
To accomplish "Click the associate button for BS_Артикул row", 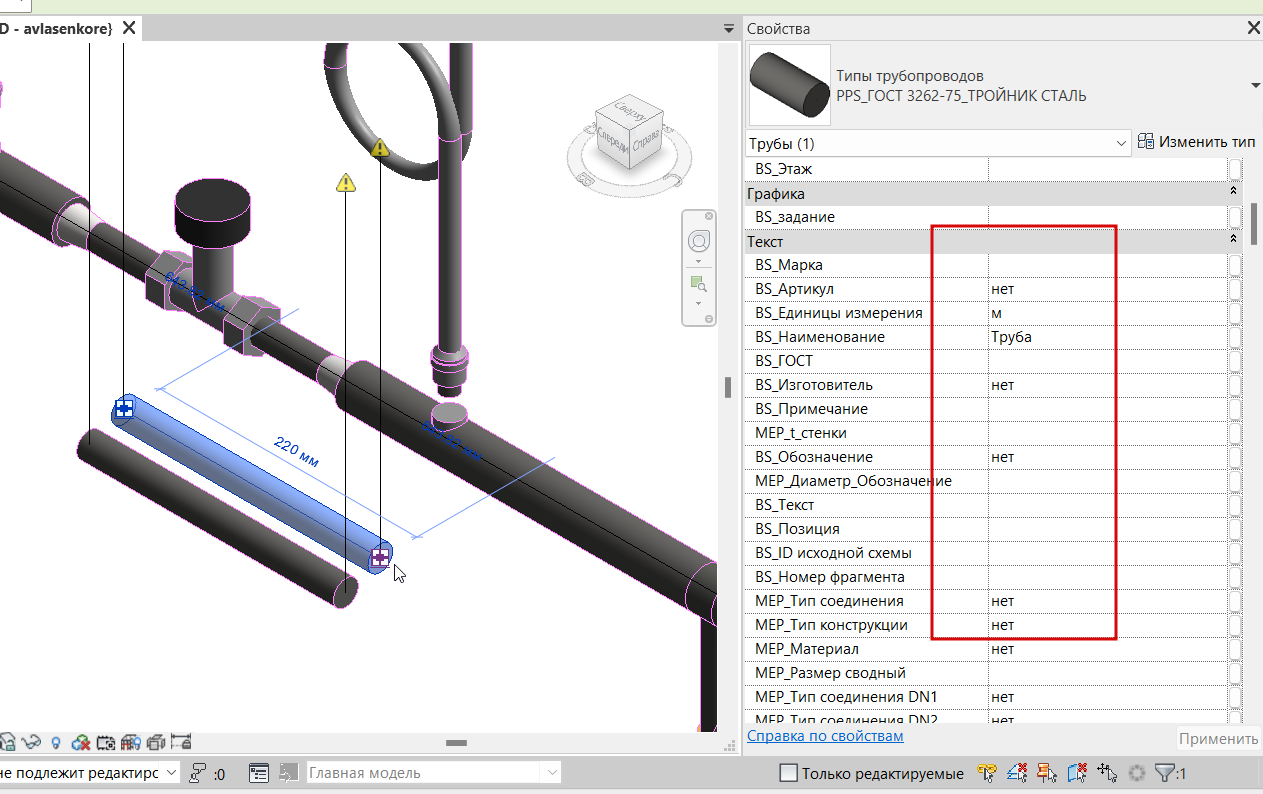I will click(x=1236, y=289).
